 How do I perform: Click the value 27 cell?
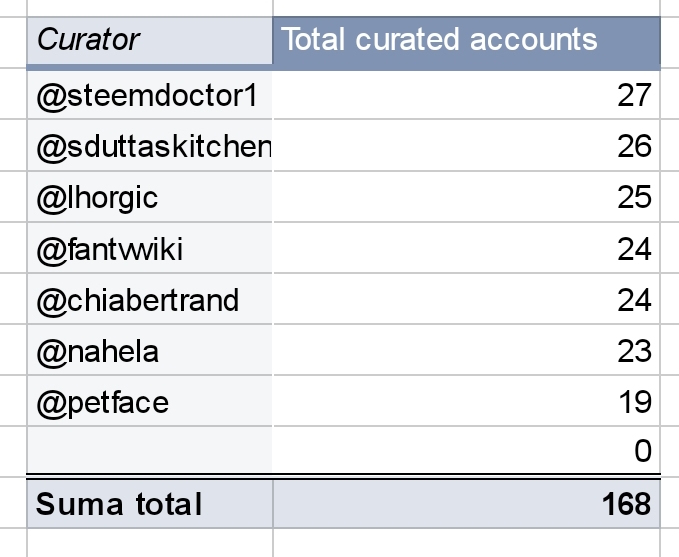click(x=466, y=96)
